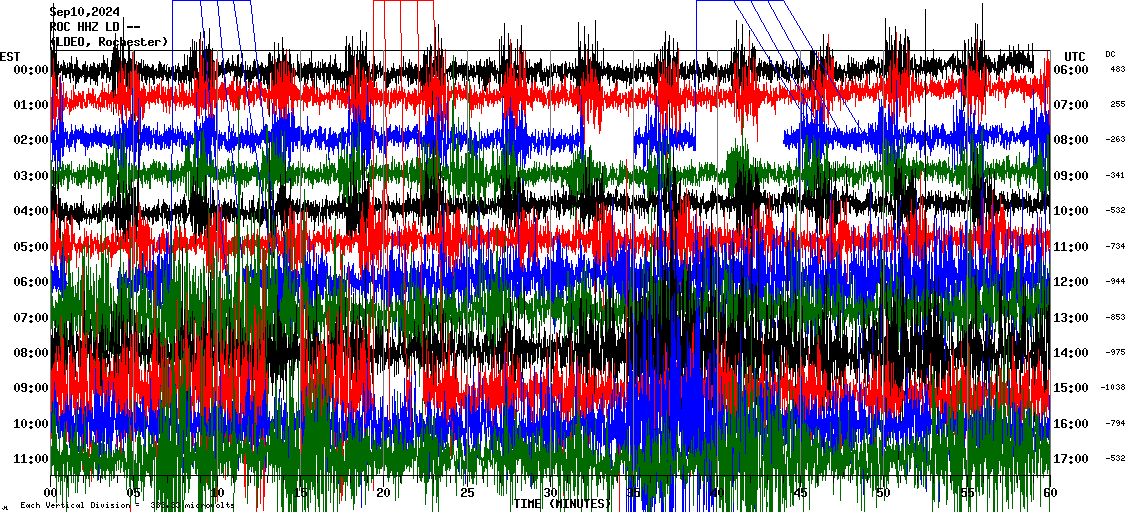Click the 06:00 UTC hour label
This screenshot has height=519, width=1130.
point(1071,70)
